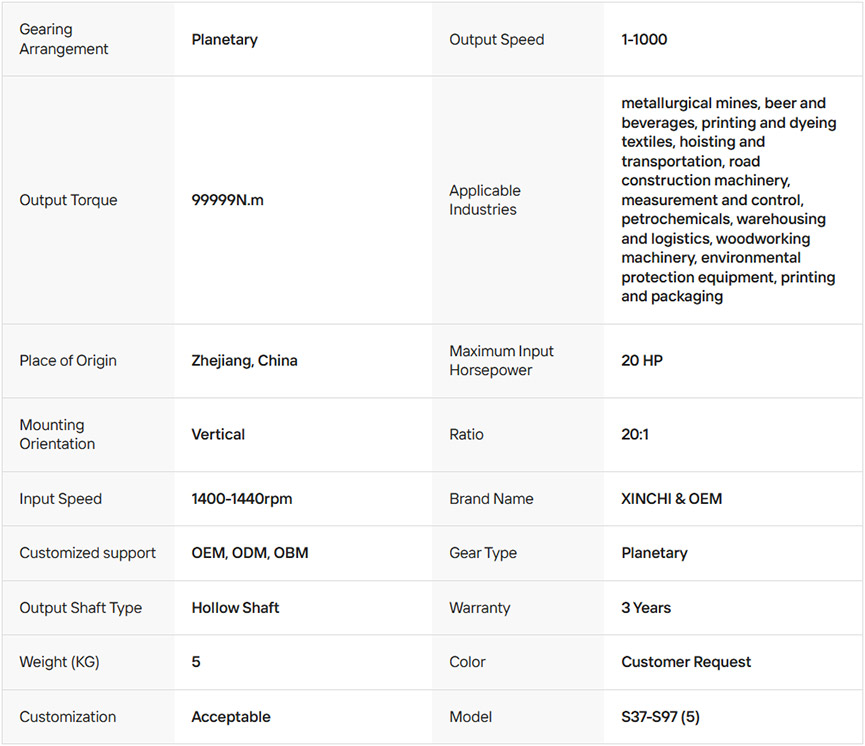
Task: Click the 1400-1440rpm input speed value
Action: pyautogui.click(x=242, y=499)
